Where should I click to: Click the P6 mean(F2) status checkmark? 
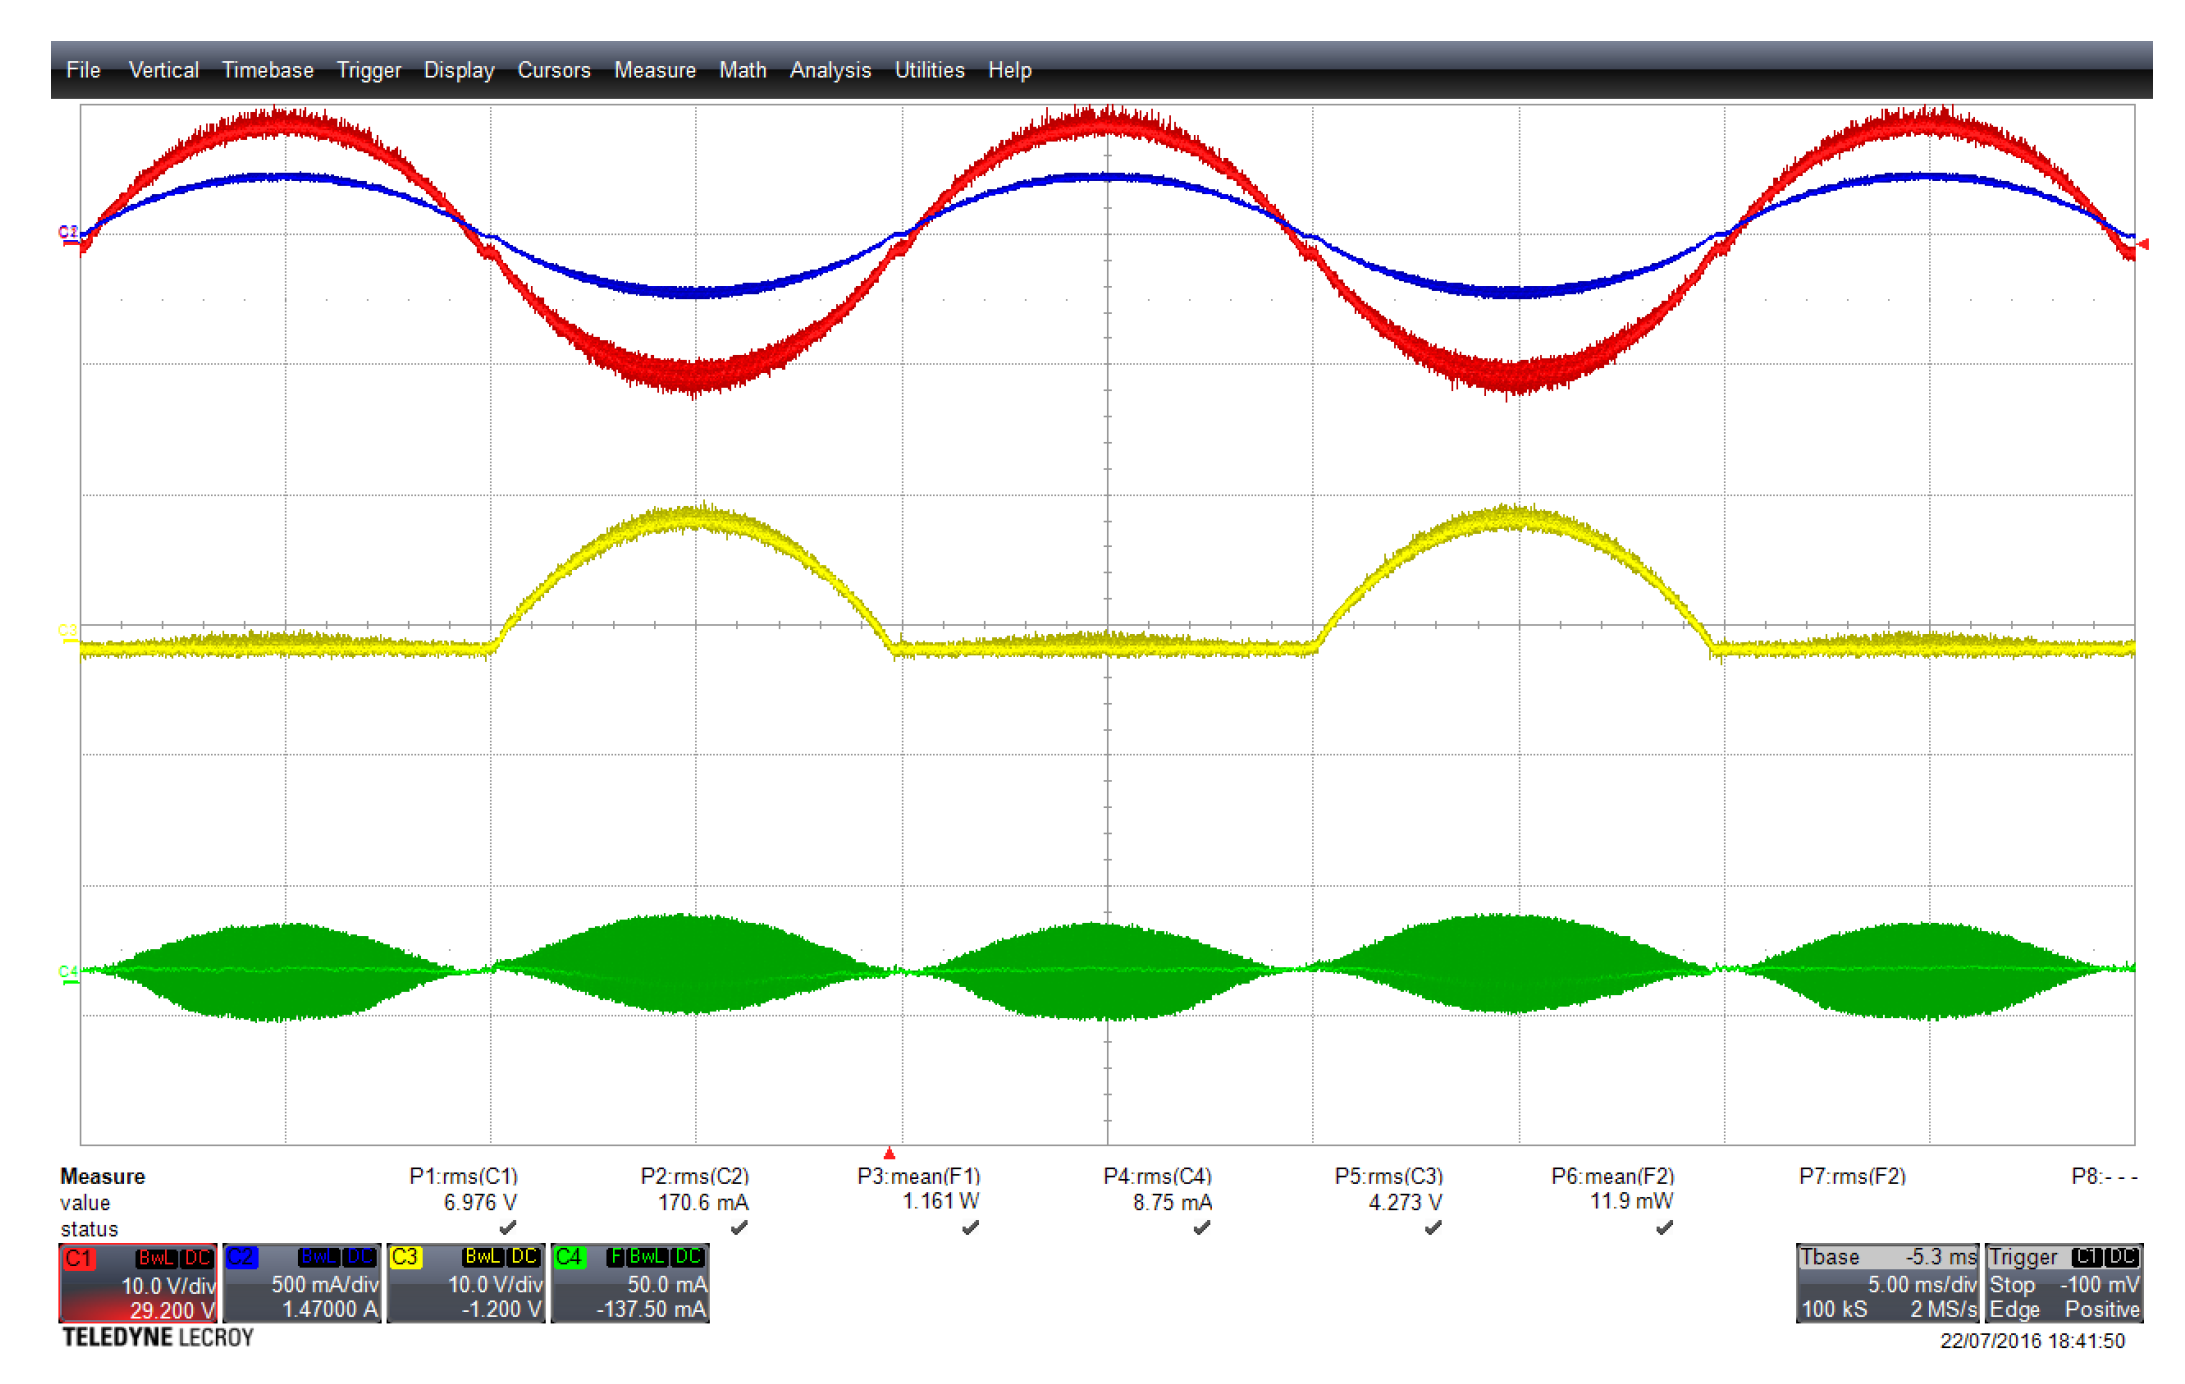click(1664, 1227)
